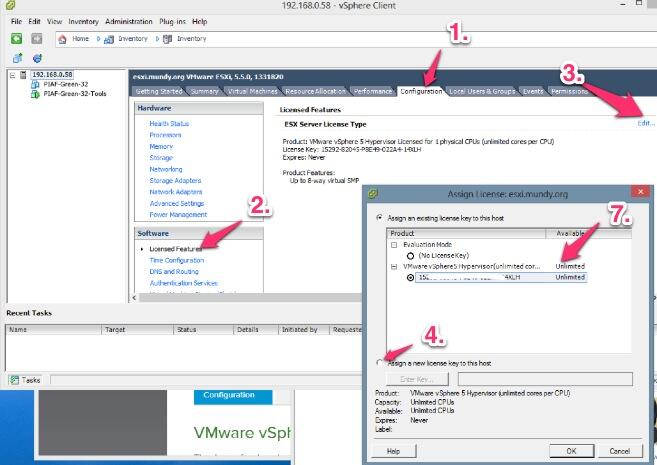Open the DNS and Routing link
The width and height of the screenshot is (657, 465).
coord(174,271)
